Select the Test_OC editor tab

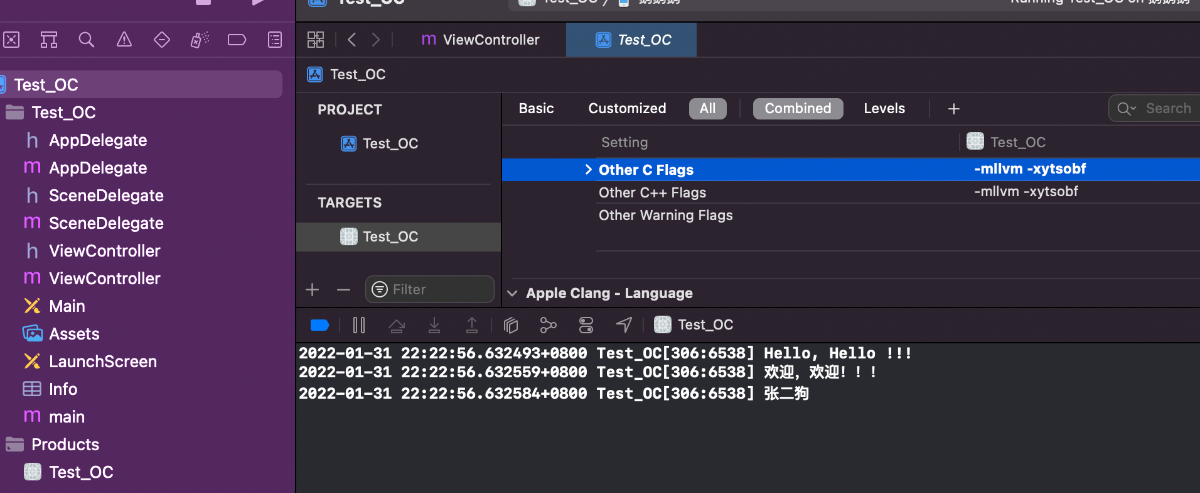[632, 40]
